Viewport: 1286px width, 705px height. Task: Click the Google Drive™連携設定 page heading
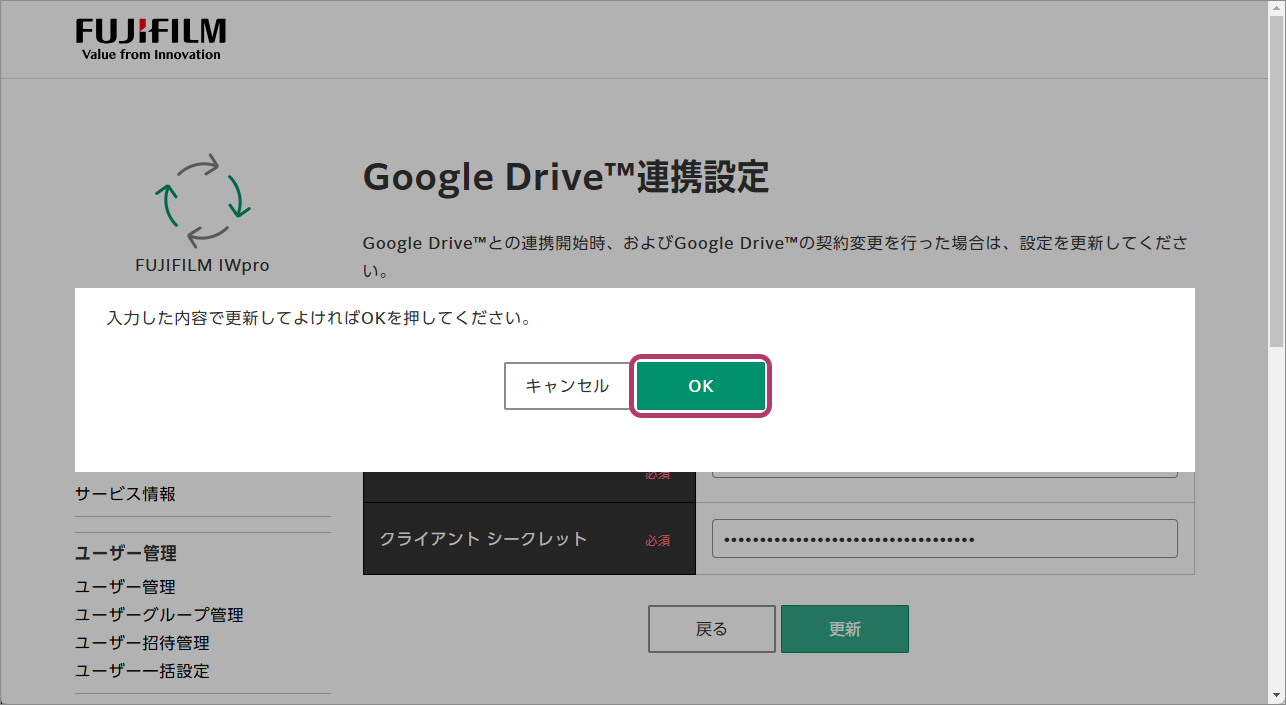coord(566,178)
